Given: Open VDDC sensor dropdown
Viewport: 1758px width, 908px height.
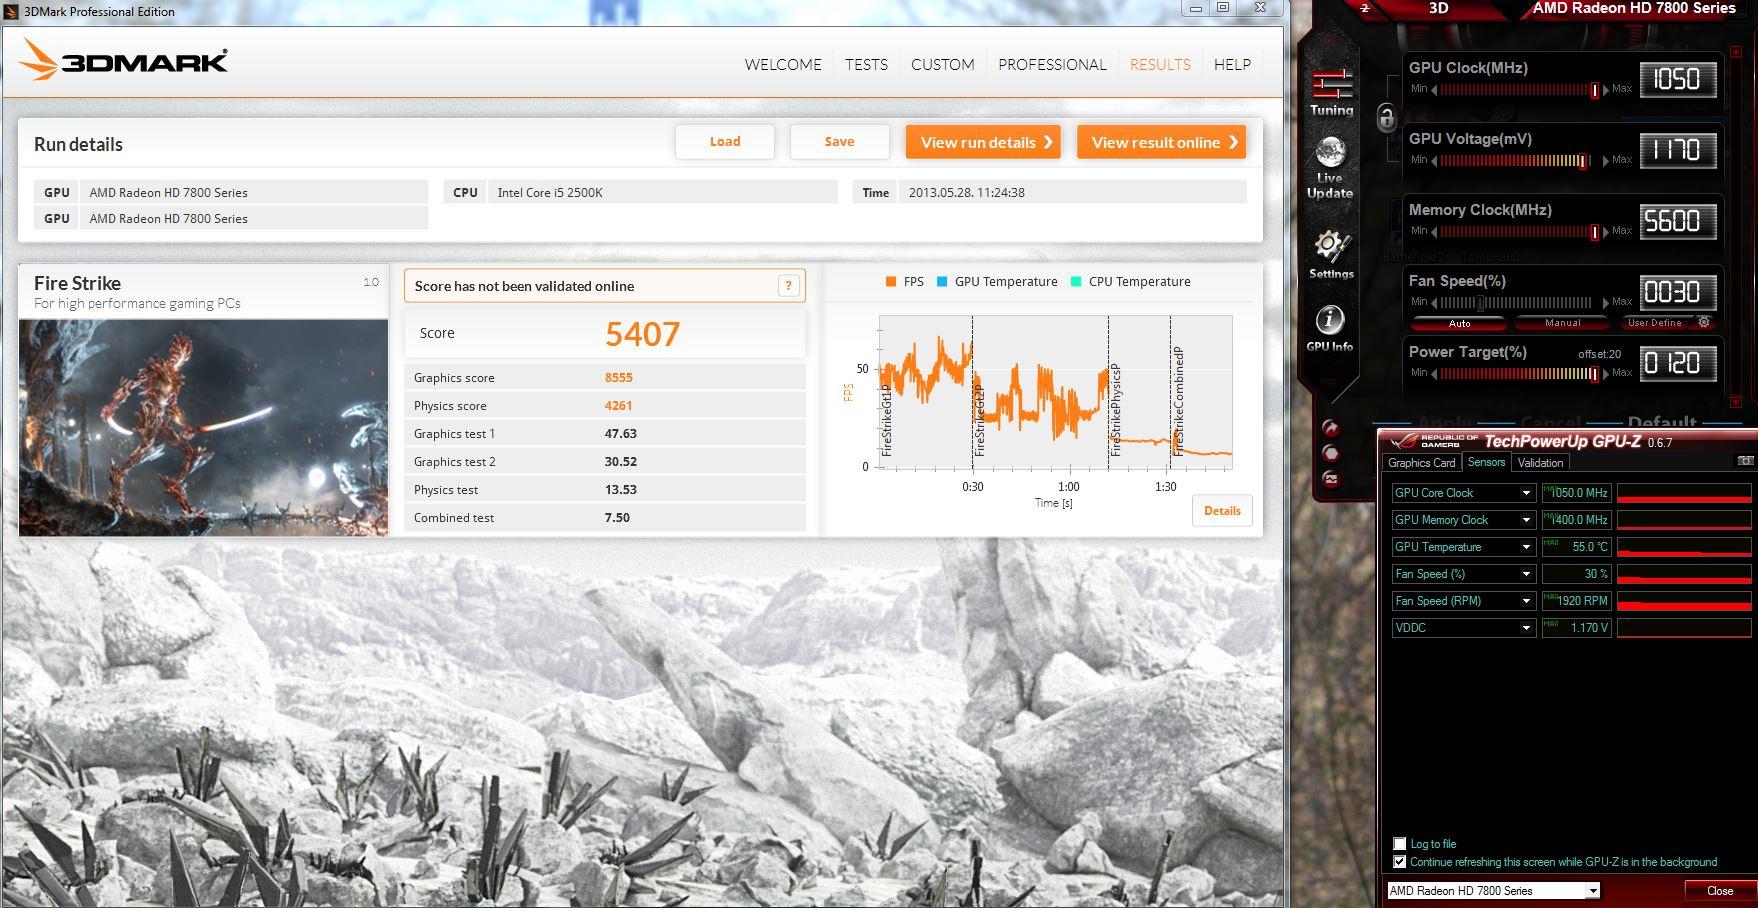Looking at the screenshot, I should 1526,628.
